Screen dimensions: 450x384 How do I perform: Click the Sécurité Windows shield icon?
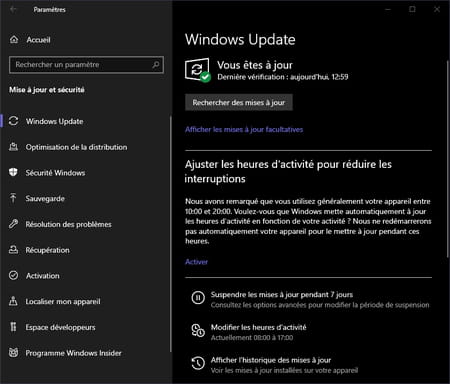click(13, 172)
